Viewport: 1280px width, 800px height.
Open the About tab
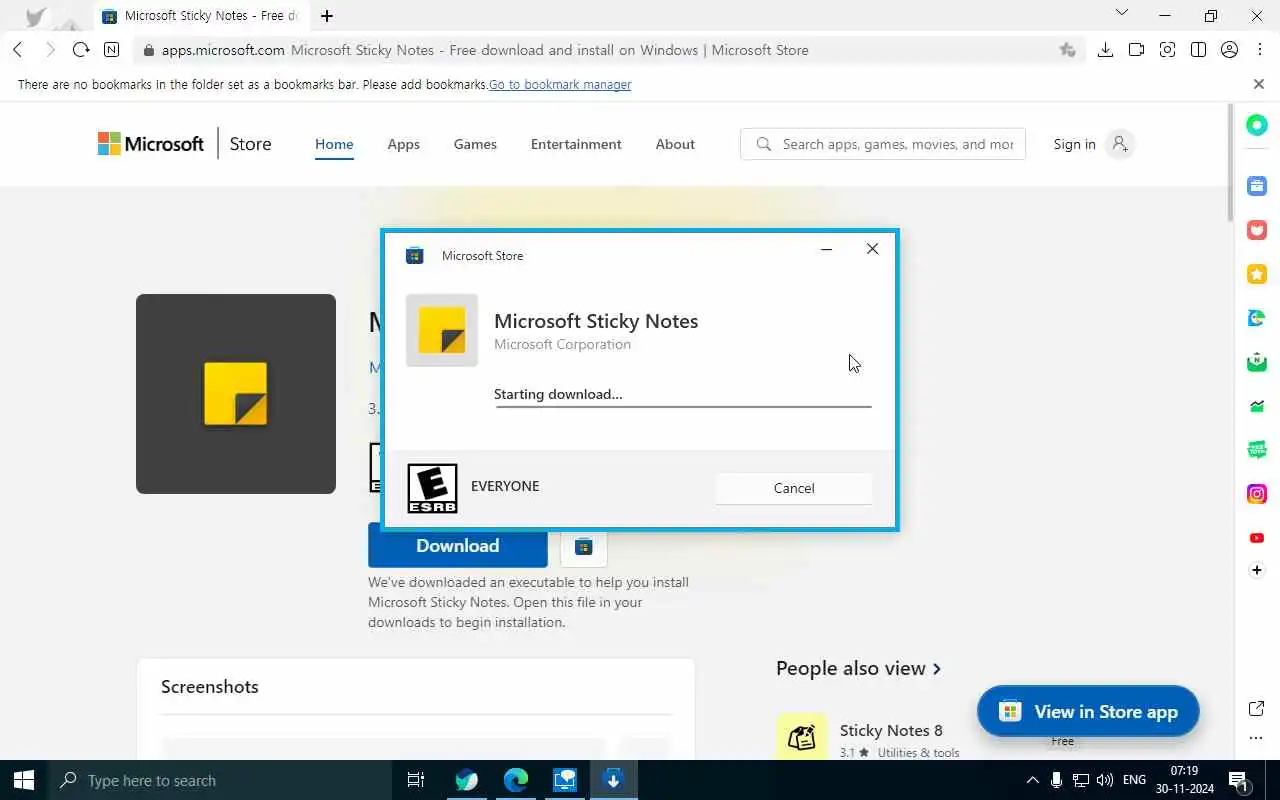pyautogui.click(x=675, y=144)
